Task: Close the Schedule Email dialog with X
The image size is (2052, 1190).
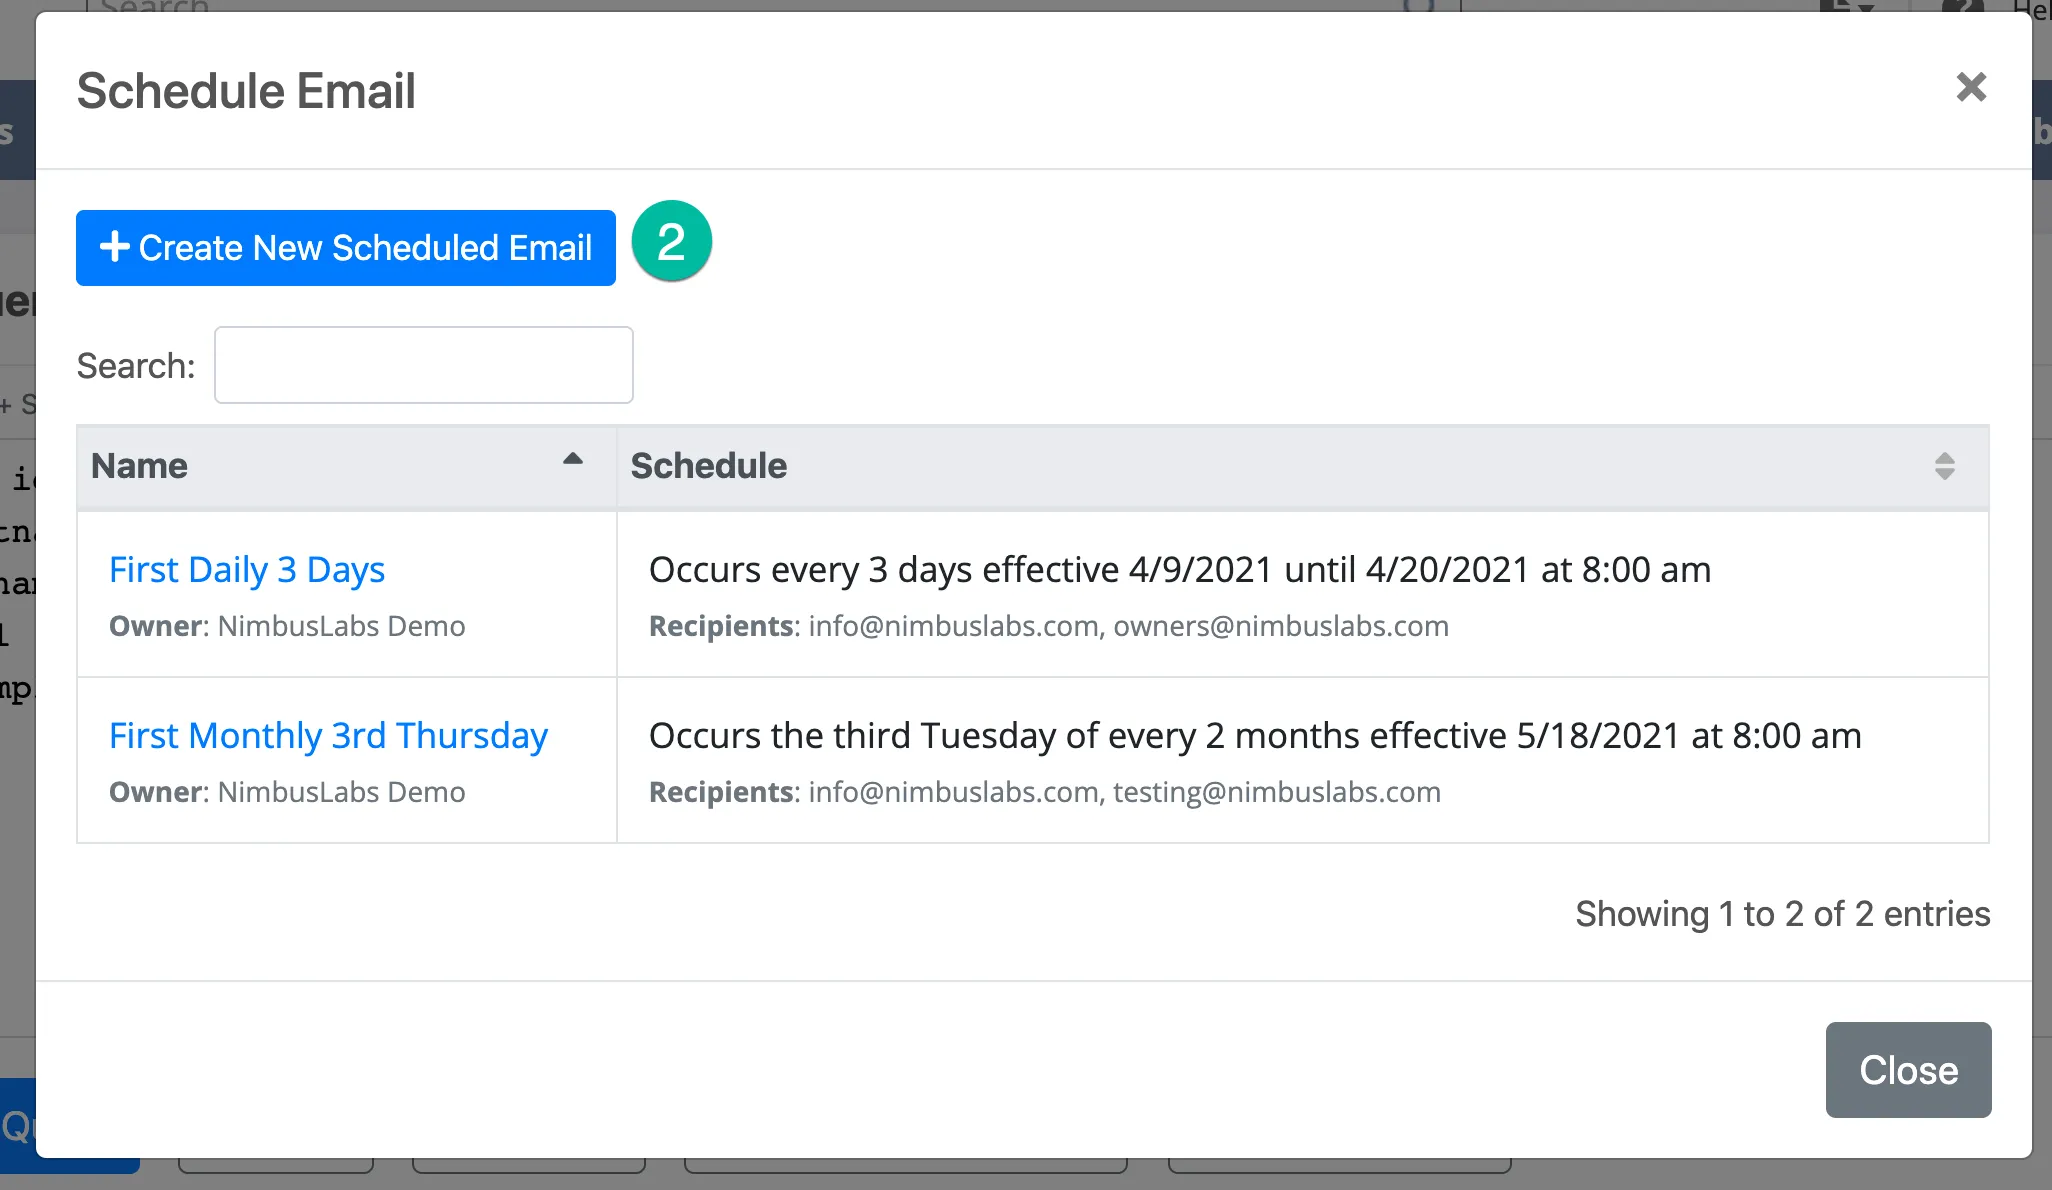Action: pyautogui.click(x=1971, y=88)
